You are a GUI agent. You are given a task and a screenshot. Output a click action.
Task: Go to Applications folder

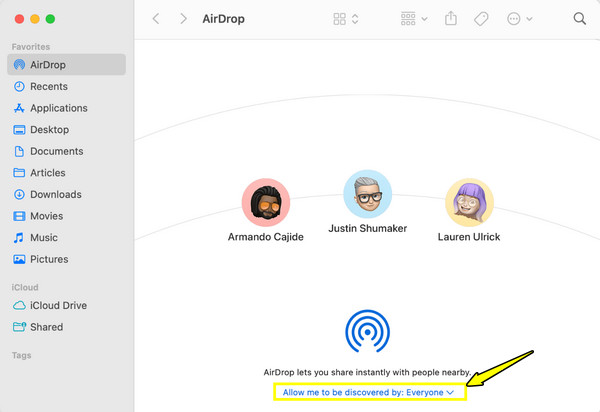pos(66,108)
